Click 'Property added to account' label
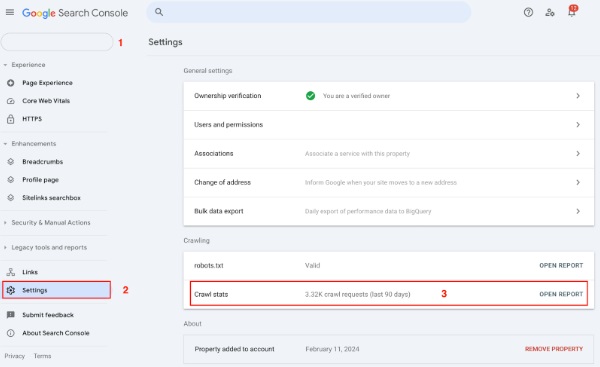Image resolution: width=600 pixels, height=367 pixels. [234, 349]
